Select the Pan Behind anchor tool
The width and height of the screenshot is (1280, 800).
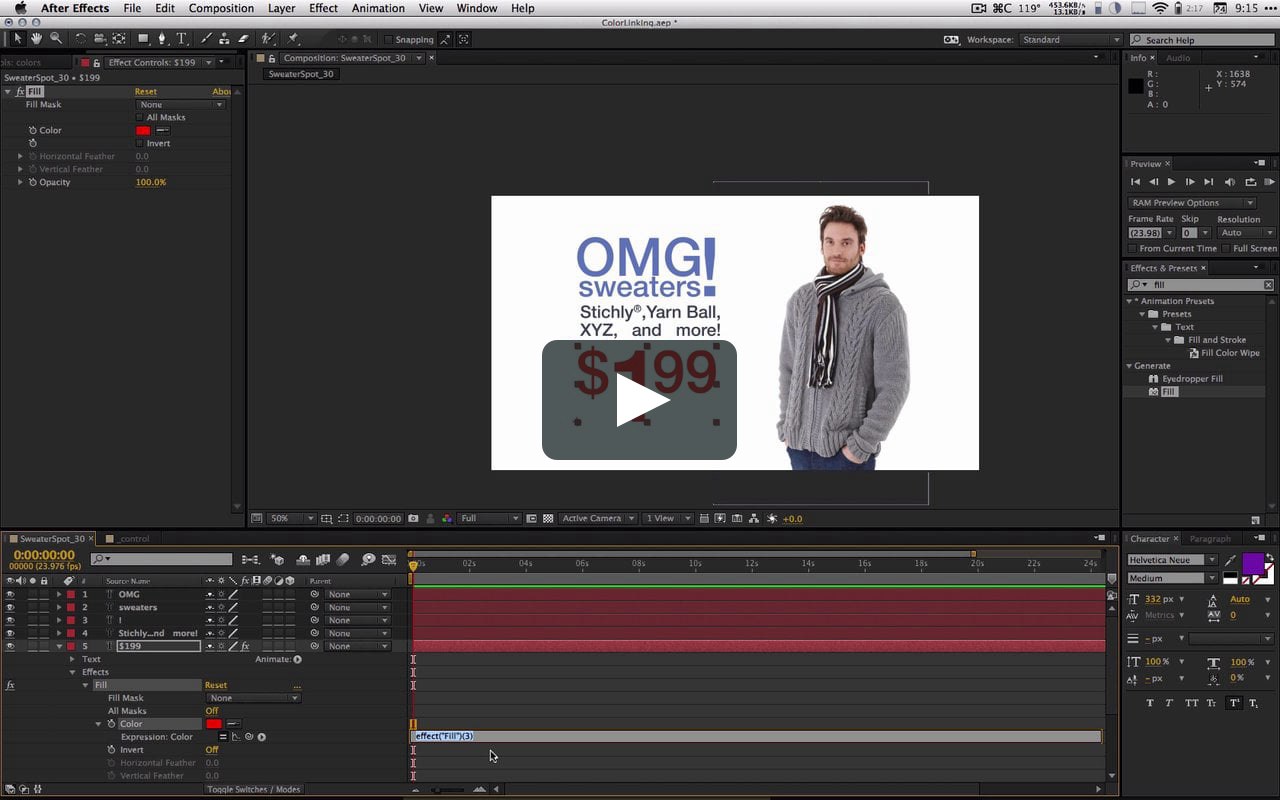[119, 39]
